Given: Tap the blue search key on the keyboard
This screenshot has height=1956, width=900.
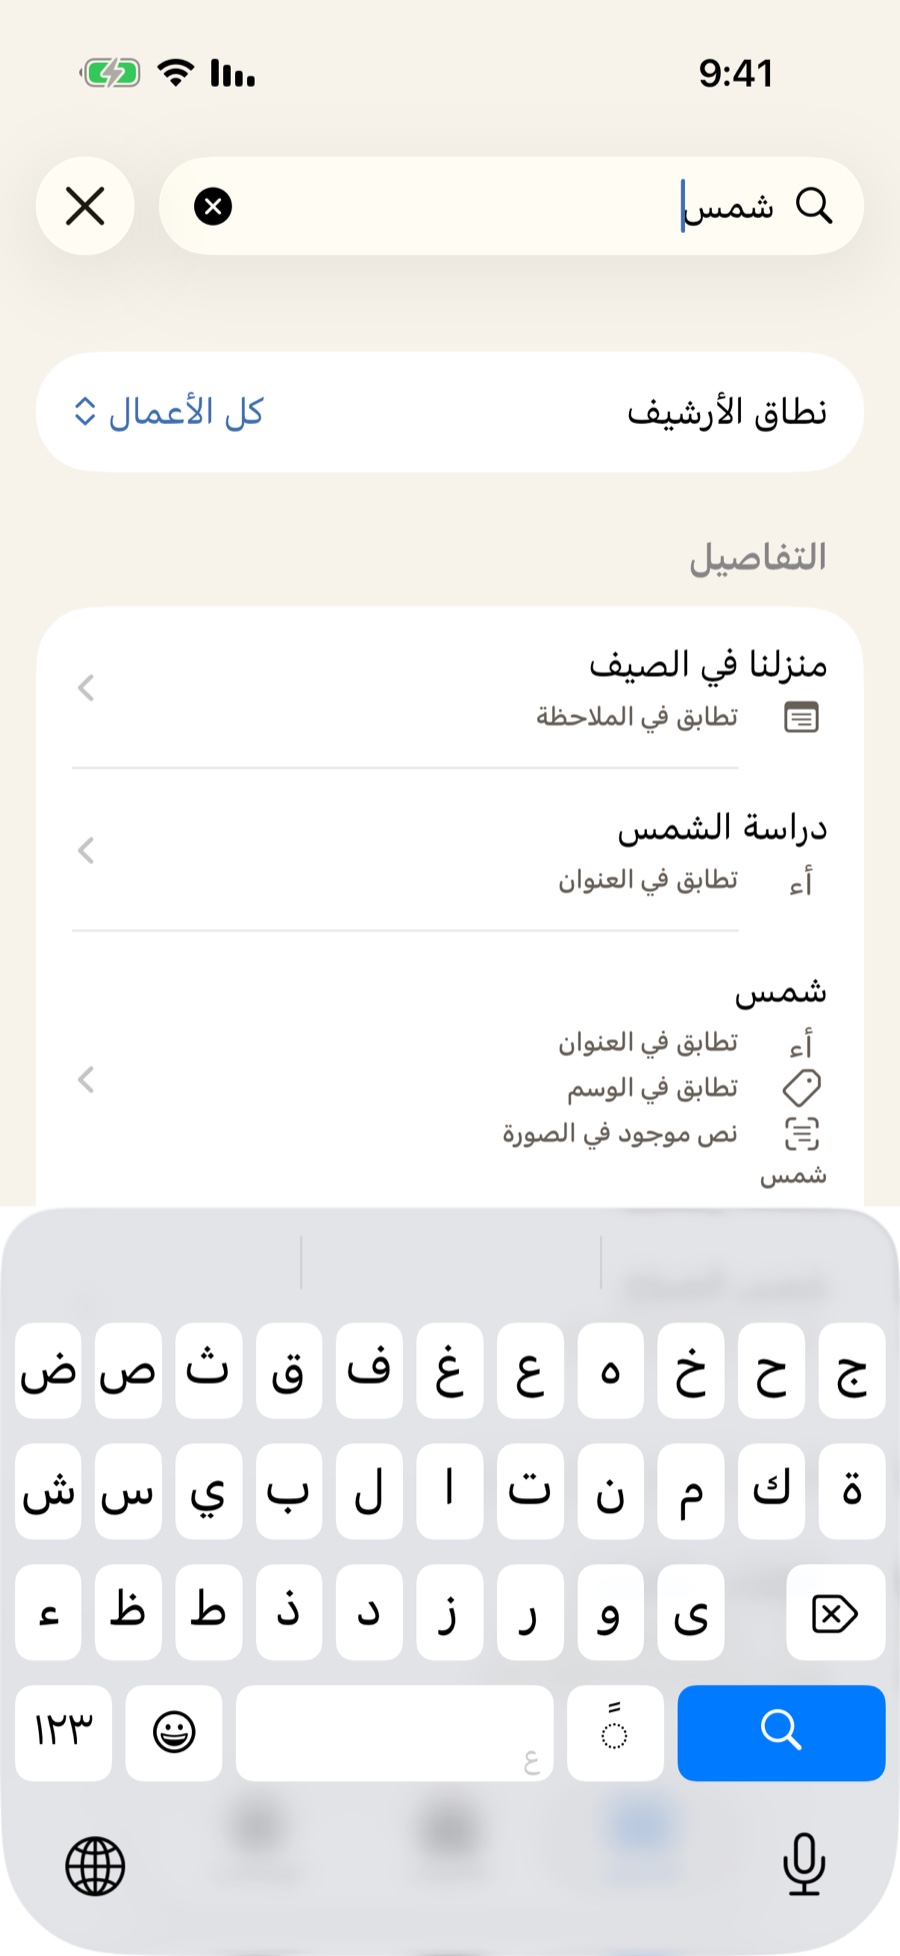Looking at the screenshot, I should pyautogui.click(x=781, y=1732).
